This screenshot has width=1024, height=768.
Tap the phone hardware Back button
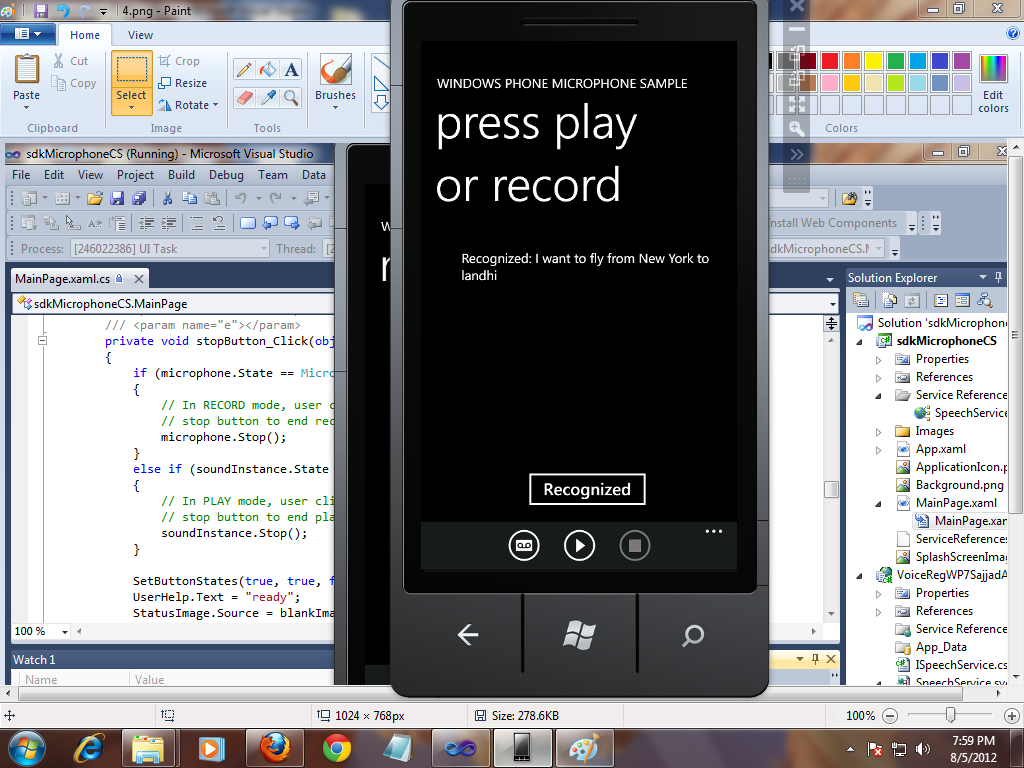tap(468, 634)
